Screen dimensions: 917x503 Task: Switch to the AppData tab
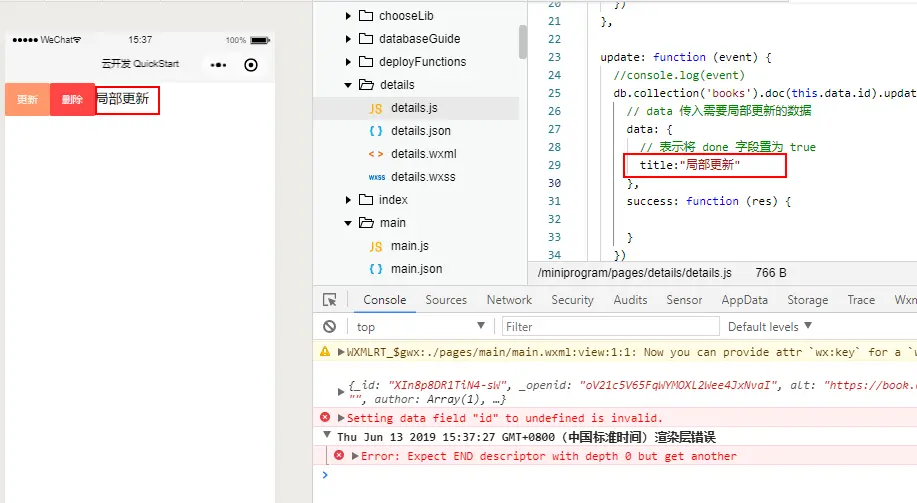point(744,299)
